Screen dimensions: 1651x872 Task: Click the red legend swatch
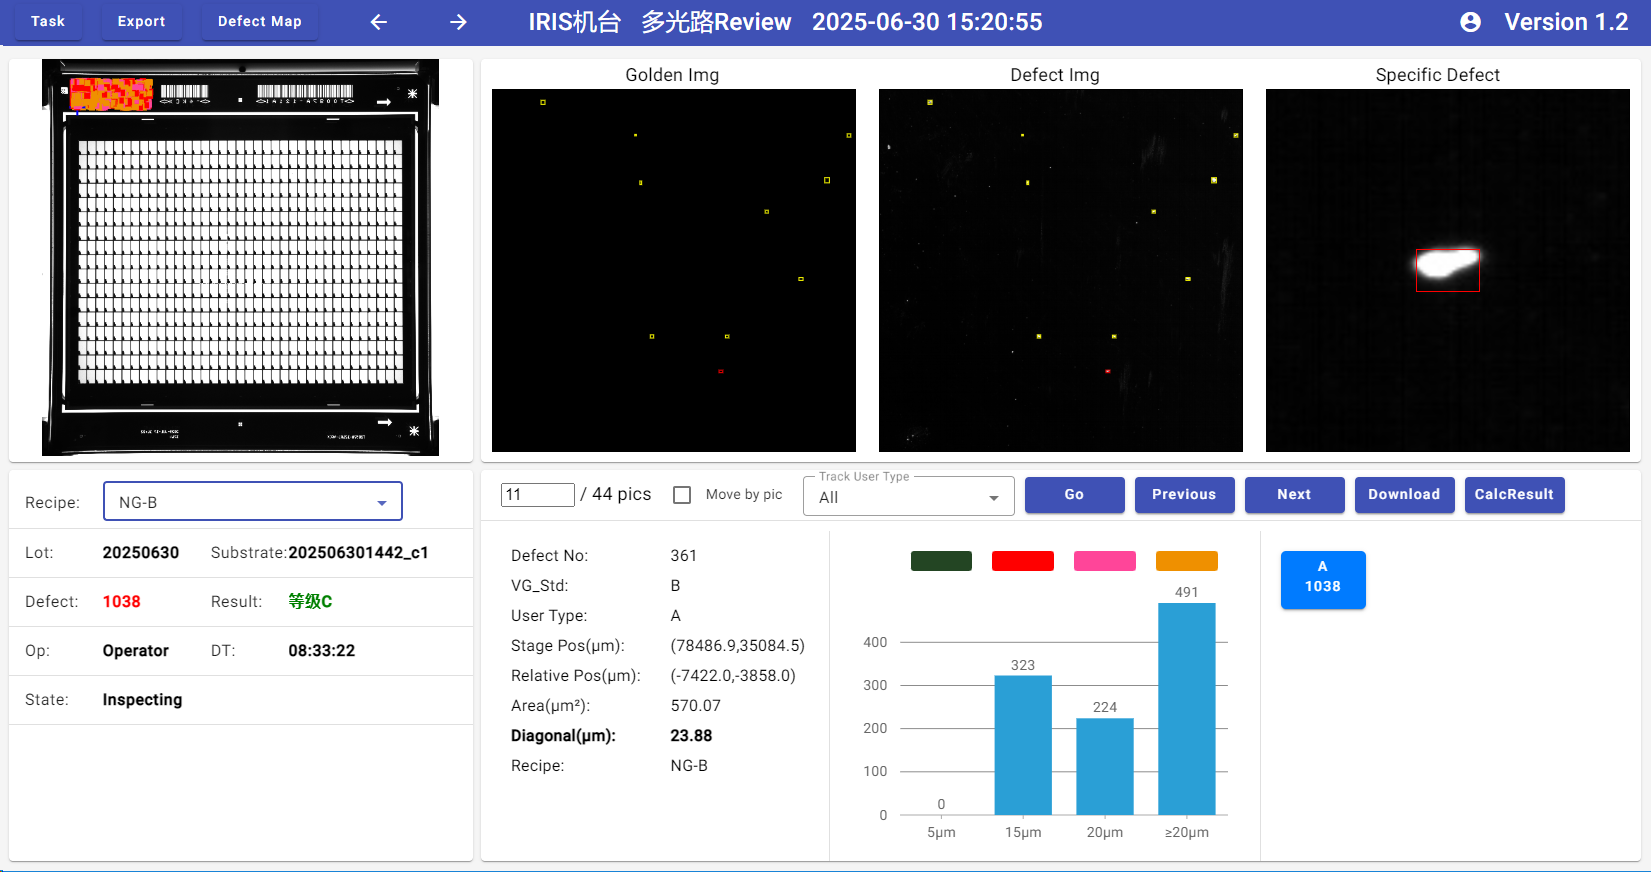[x=1023, y=561]
